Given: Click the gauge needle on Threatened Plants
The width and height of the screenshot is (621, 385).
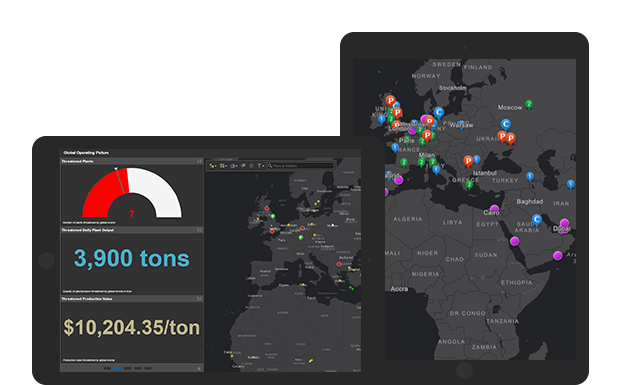Looking at the screenshot, I should point(120,181).
